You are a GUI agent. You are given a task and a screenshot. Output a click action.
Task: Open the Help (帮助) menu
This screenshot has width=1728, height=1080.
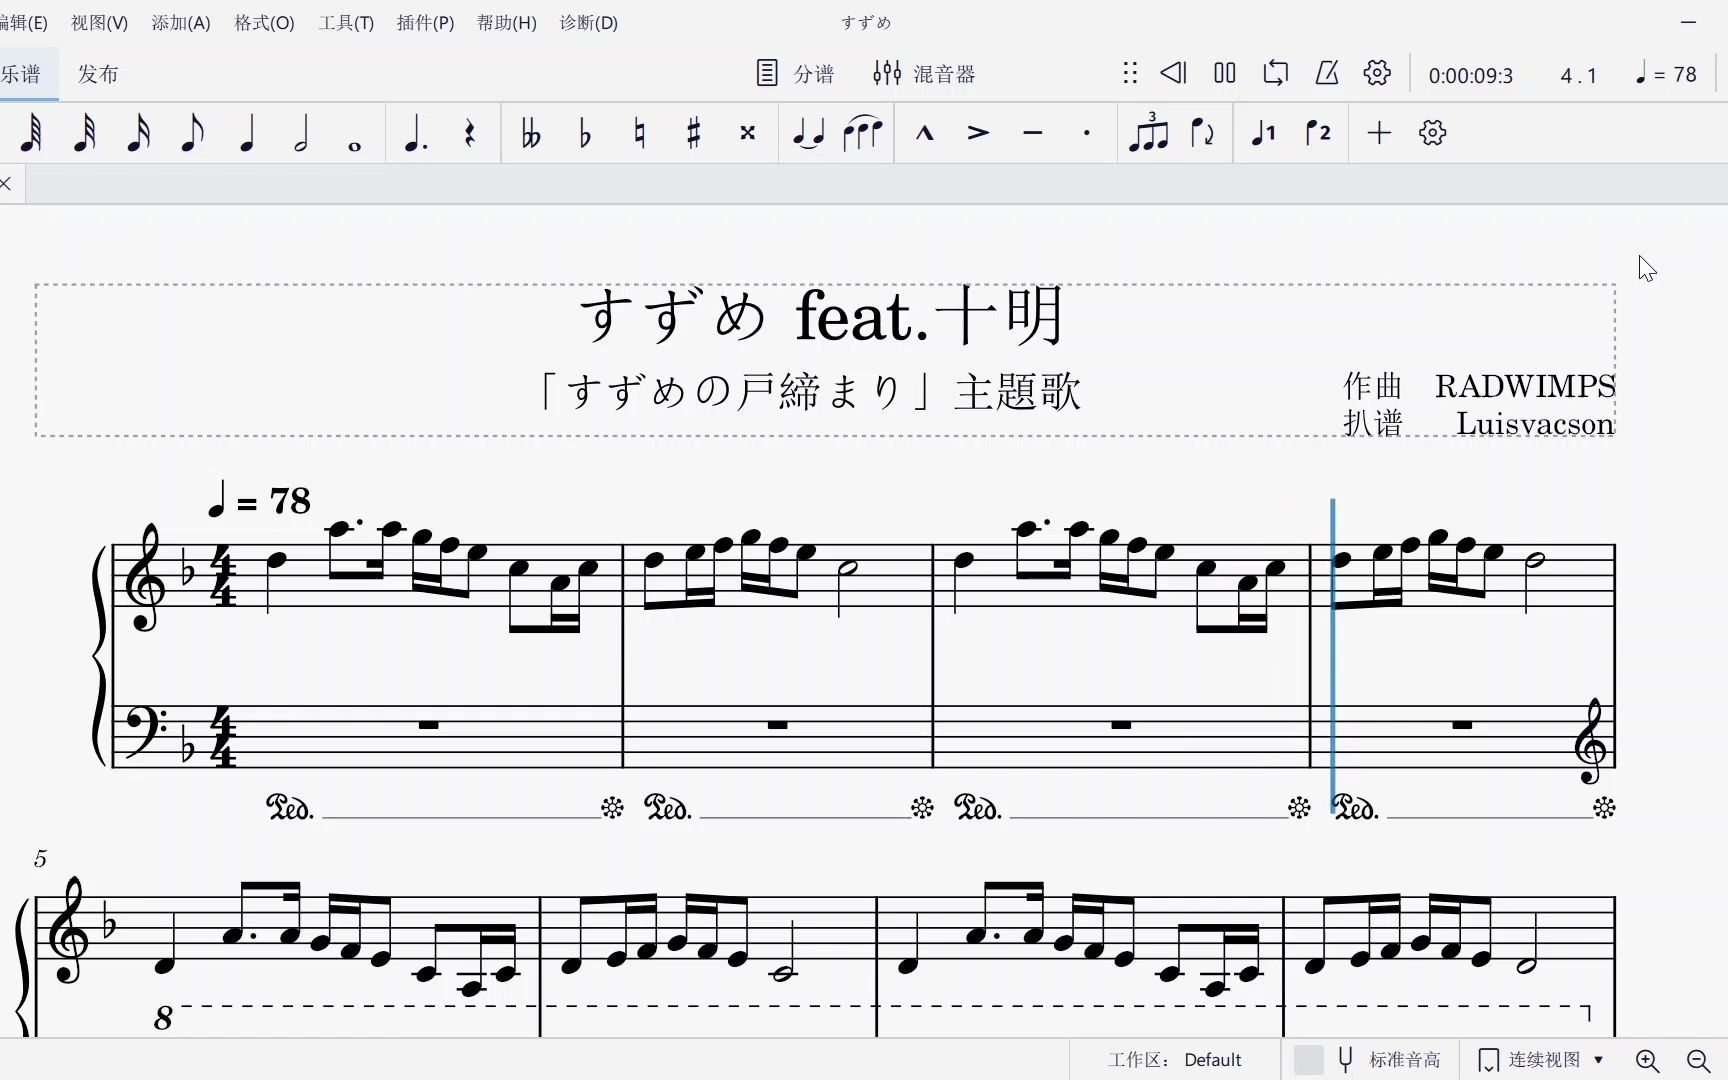click(x=506, y=22)
